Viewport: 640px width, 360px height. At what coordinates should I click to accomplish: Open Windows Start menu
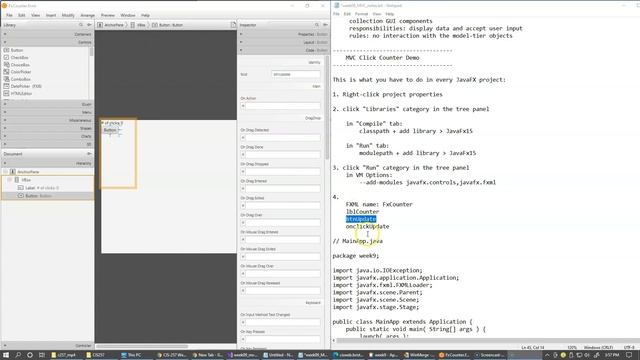(x=6, y=355)
